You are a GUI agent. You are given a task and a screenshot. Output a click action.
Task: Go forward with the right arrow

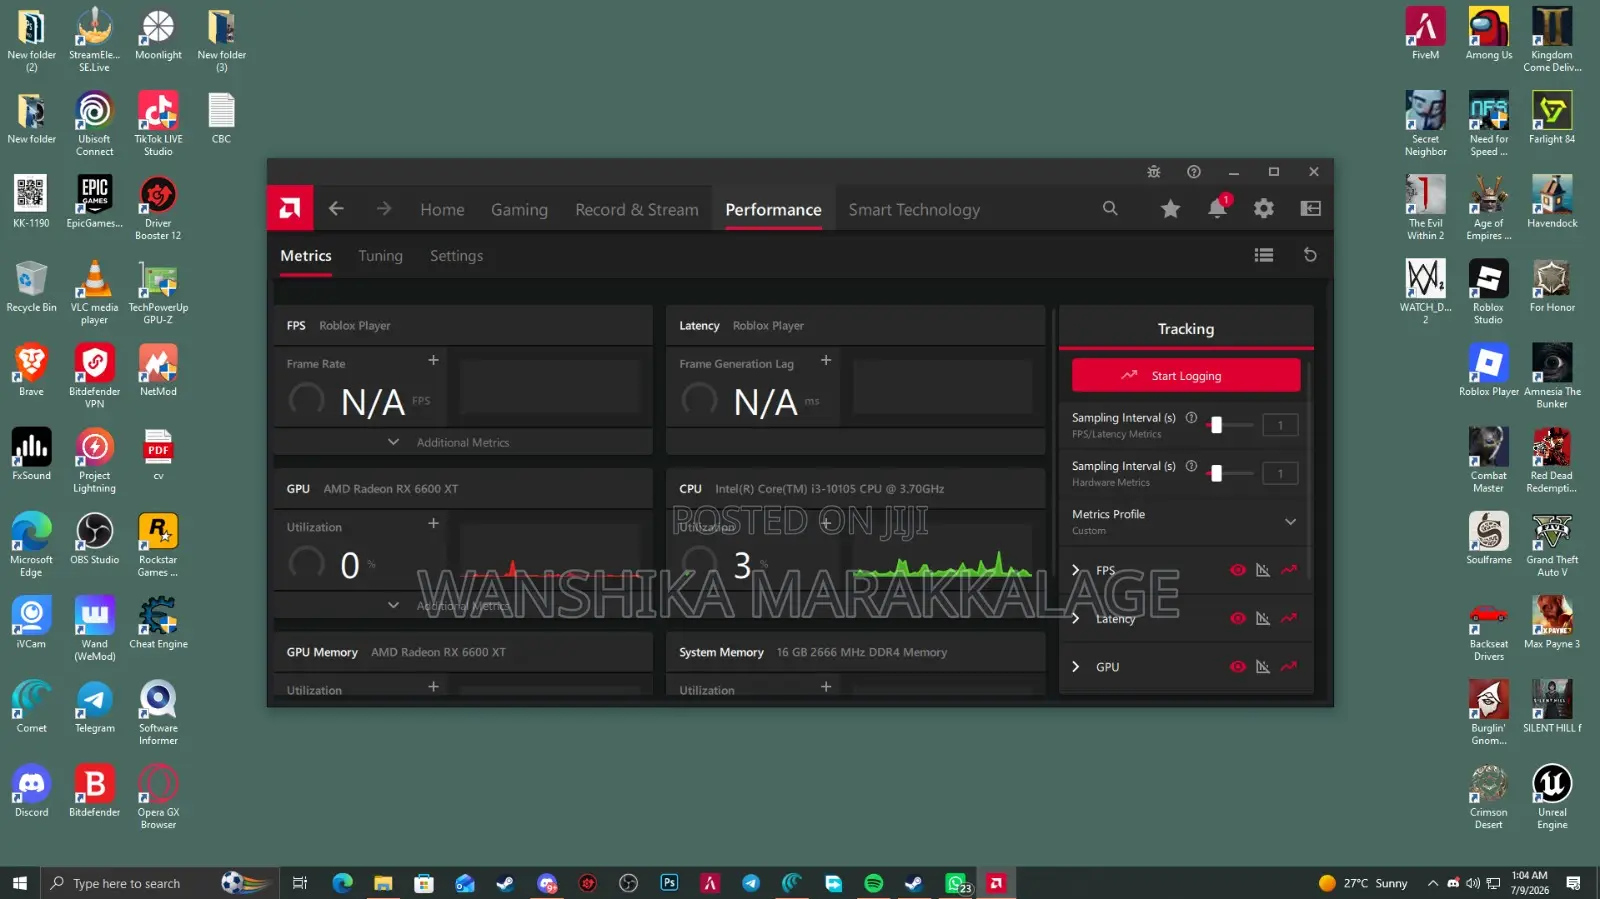[384, 209]
